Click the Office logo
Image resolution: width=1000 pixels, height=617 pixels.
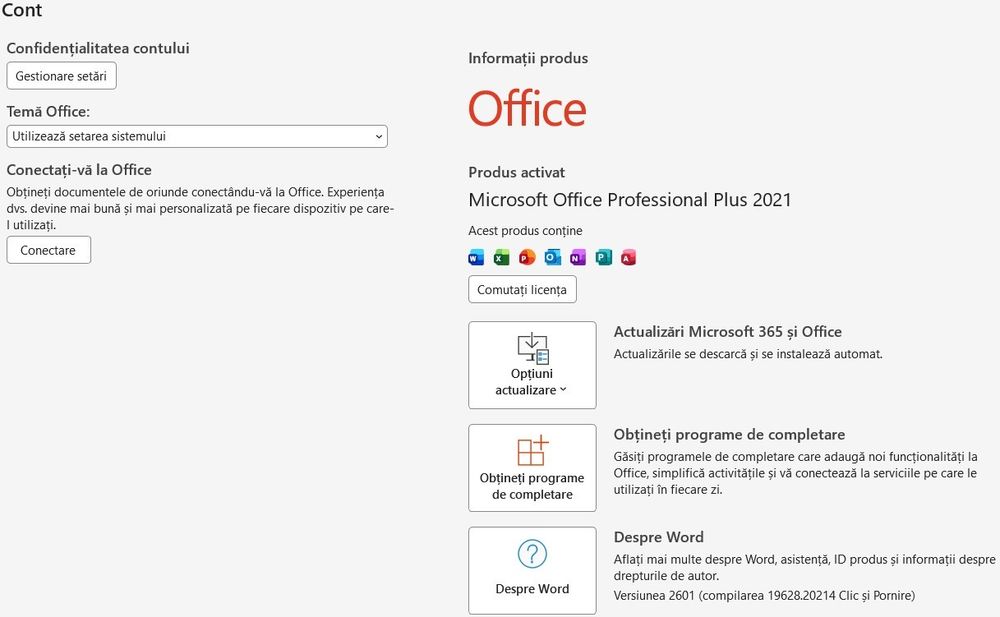(x=527, y=108)
